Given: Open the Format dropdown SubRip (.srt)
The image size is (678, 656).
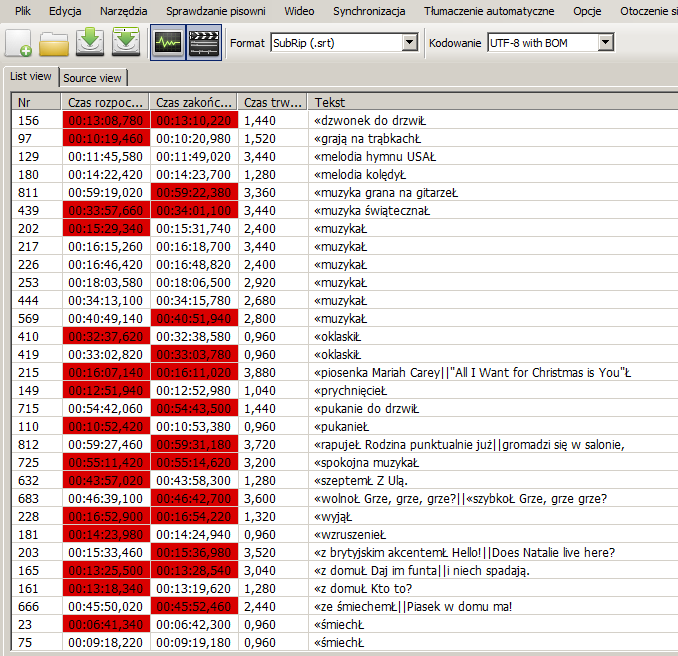Looking at the screenshot, I should [x=344, y=43].
